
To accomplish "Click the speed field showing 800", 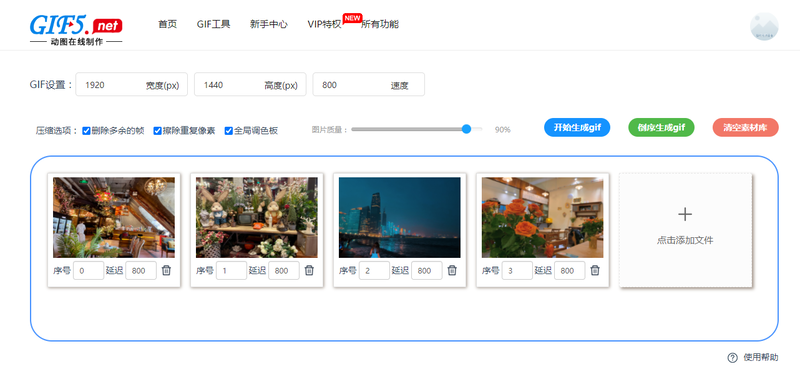I will pyautogui.click(x=368, y=84).
